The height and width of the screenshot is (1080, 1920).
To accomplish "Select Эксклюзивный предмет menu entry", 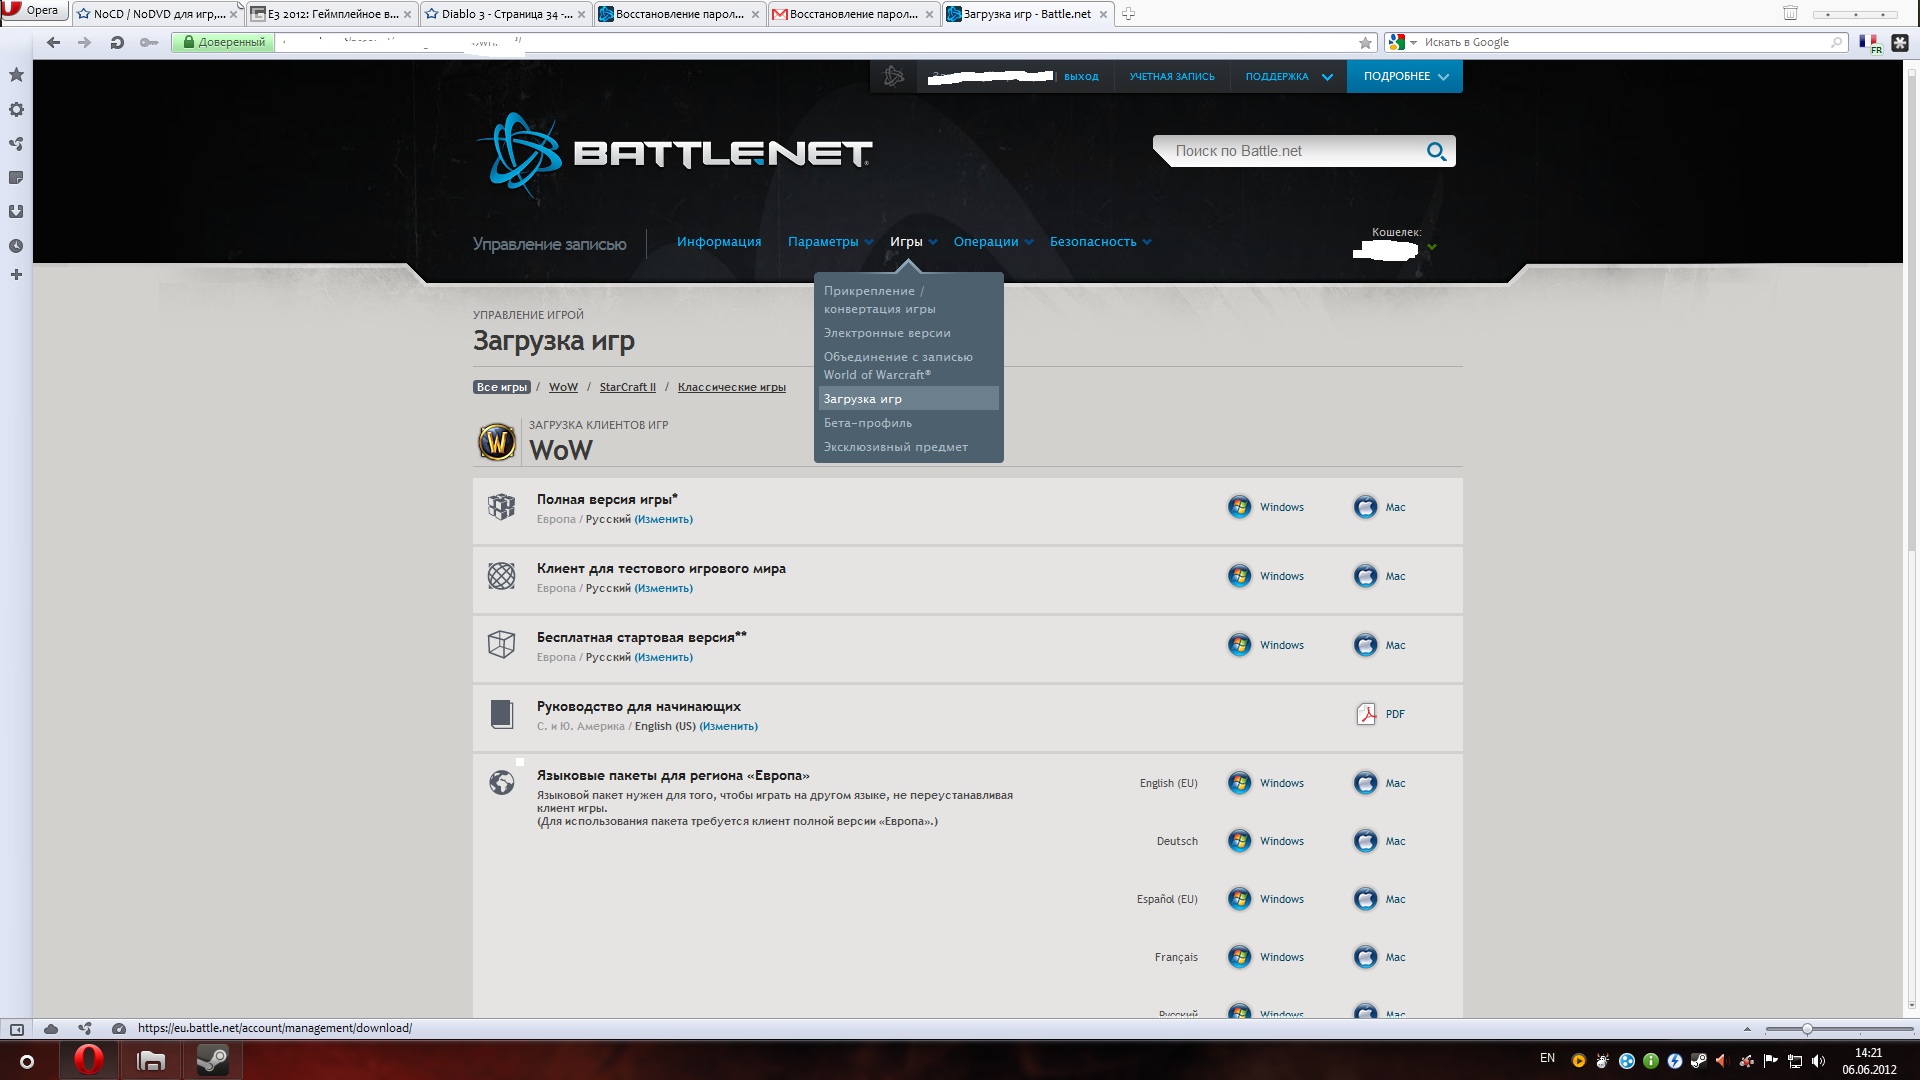I will pos(908,447).
